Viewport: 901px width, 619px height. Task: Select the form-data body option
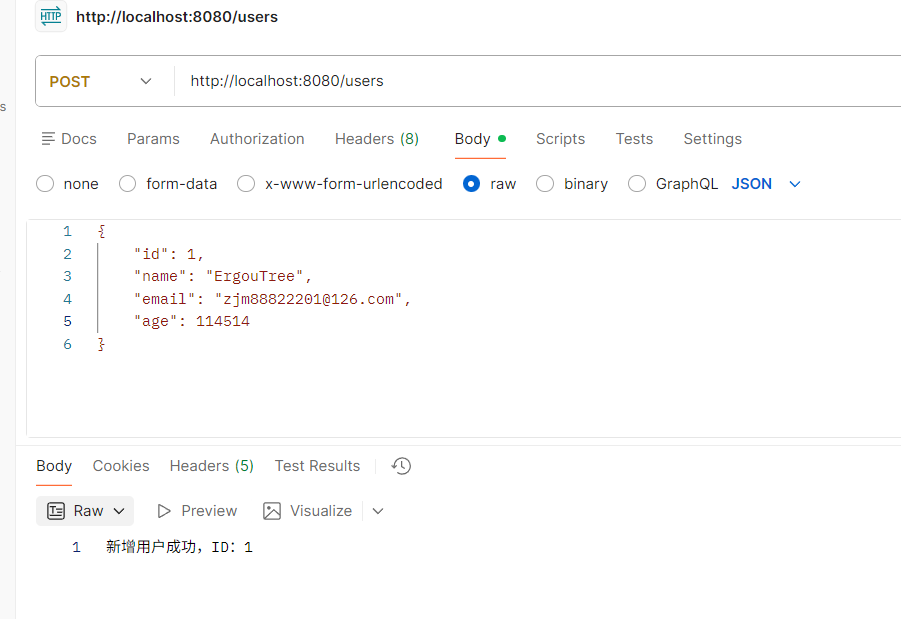coord(128,184)
